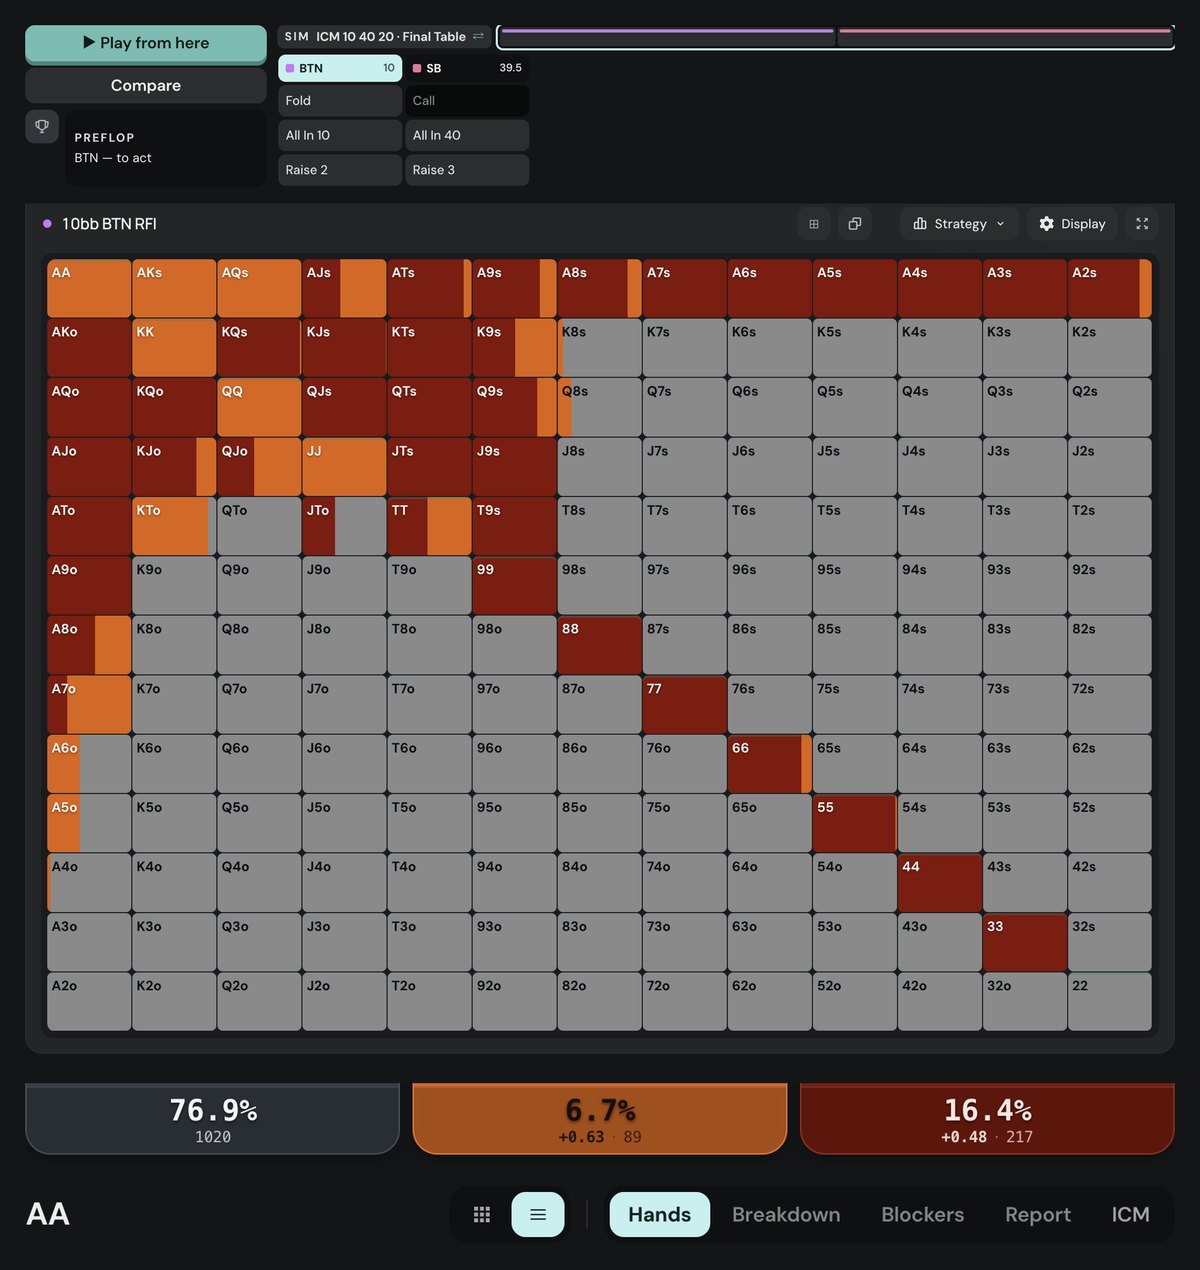This screenshot has width=1200, height=1270.
Task: Click the dark red 16.4% action card
Action: [987, 1119]
